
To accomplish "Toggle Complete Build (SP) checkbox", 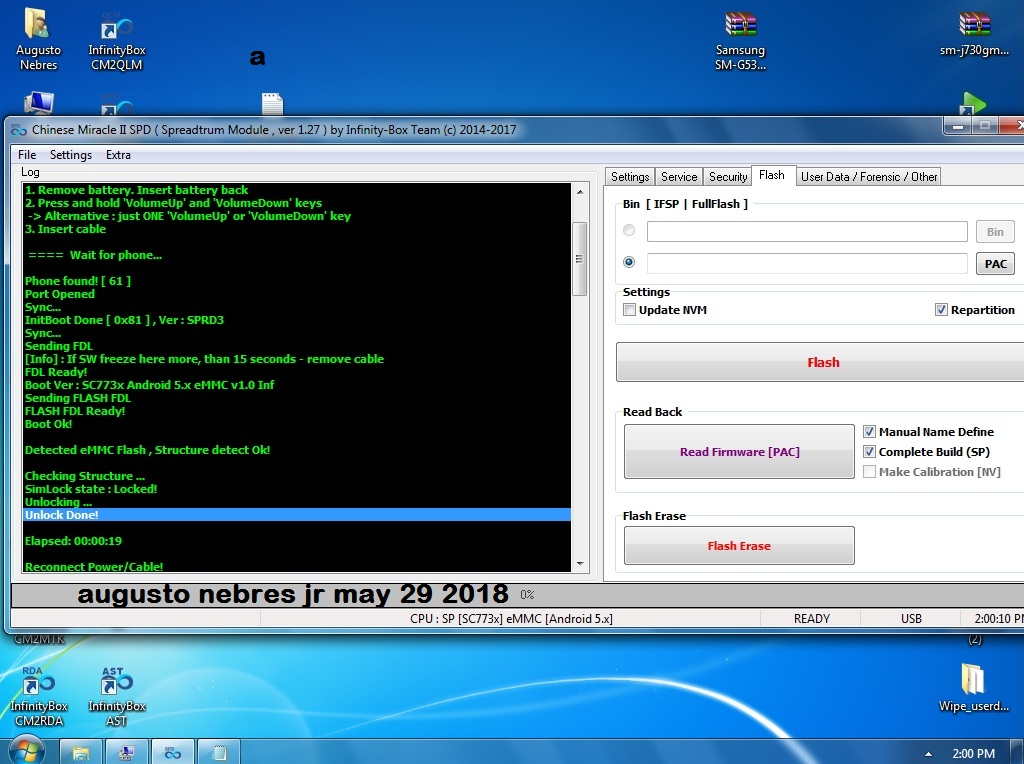I will point(869,451).
